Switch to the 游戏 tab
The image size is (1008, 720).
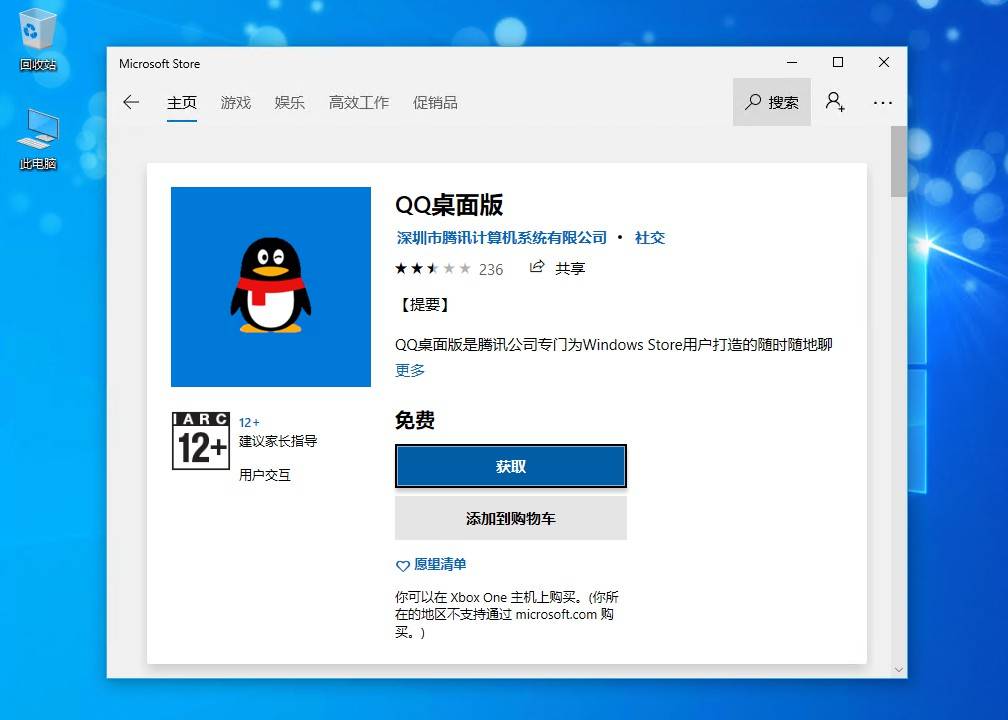pyautogui.click(x=236, y=102)
